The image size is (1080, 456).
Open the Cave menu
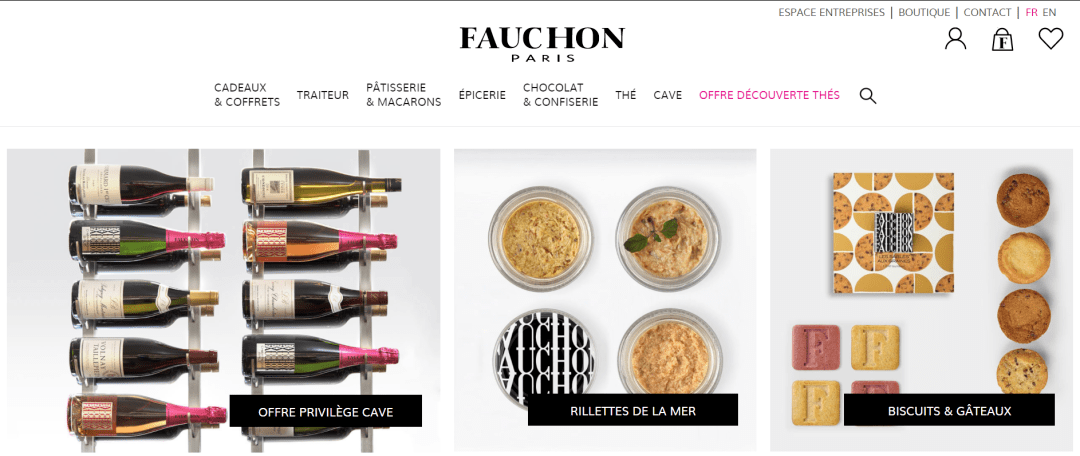[667, 95]
